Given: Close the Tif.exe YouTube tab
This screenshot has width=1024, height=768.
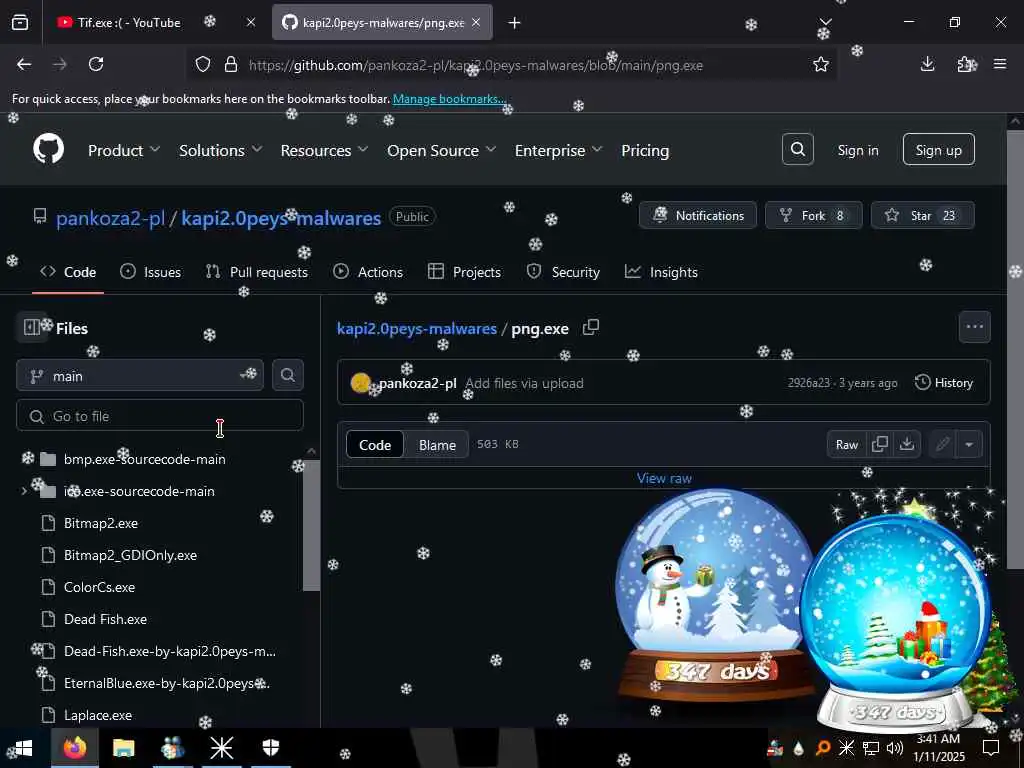Looking at the screenshot, I should pos(251,22).
